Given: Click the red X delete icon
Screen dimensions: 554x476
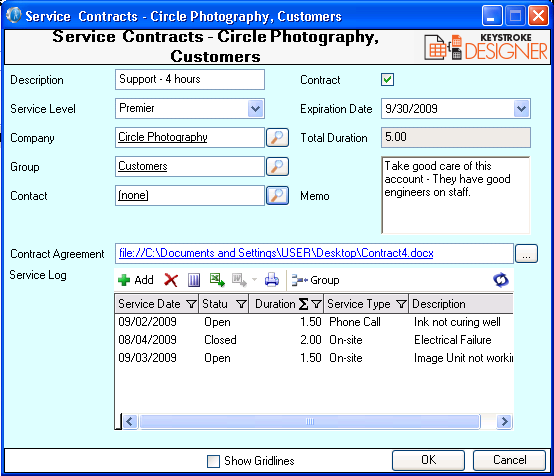Looking at the screenshot, I should tap(171, 280).
